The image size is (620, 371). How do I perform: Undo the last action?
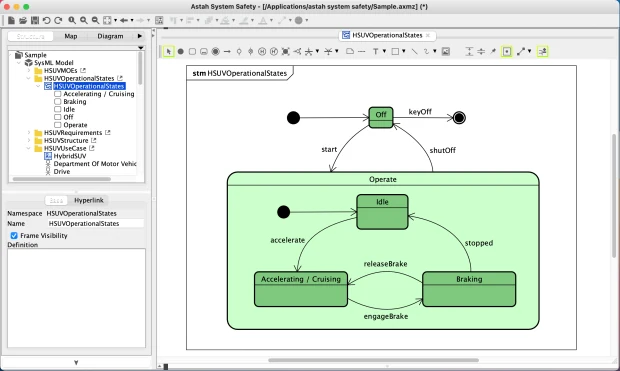coord(47,20)
